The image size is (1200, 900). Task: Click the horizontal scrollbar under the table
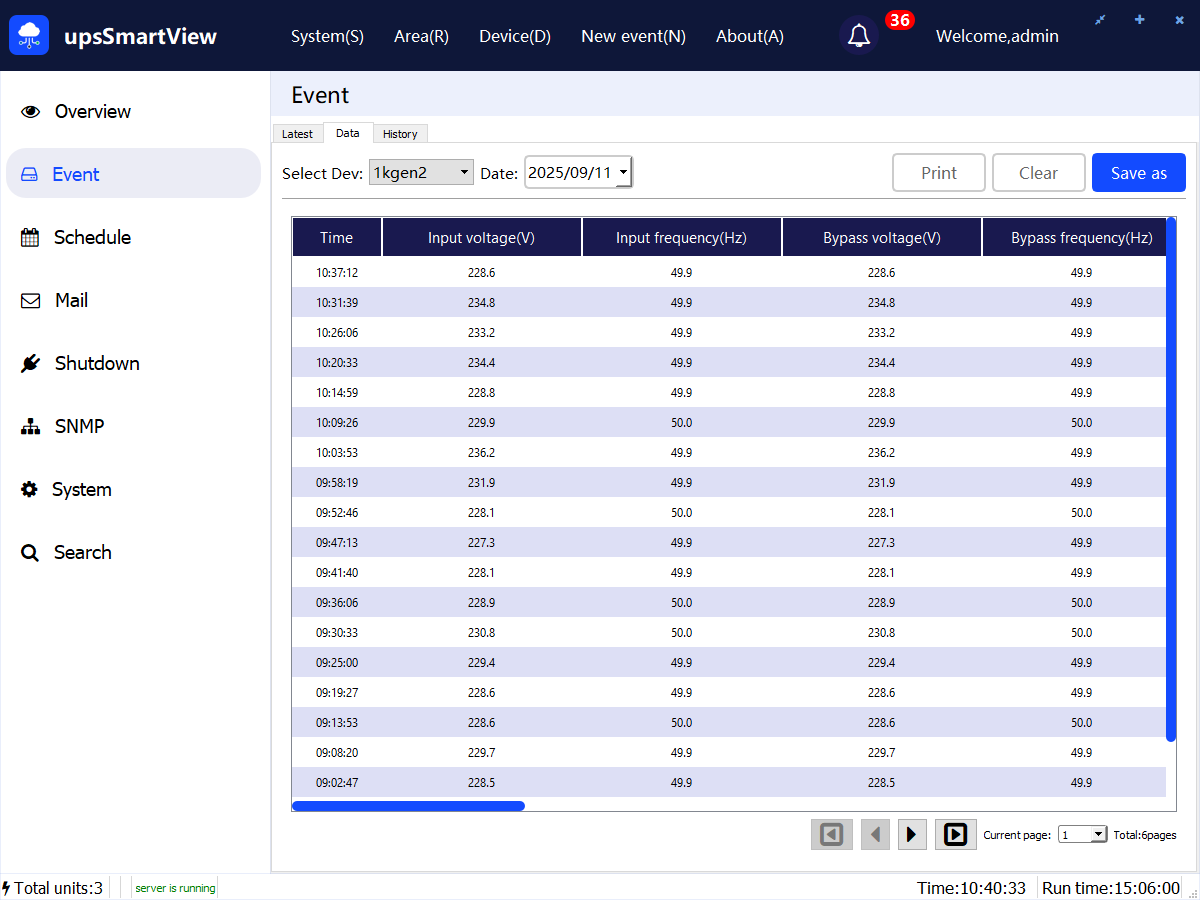pyautogui.click(x=408, y=806)
